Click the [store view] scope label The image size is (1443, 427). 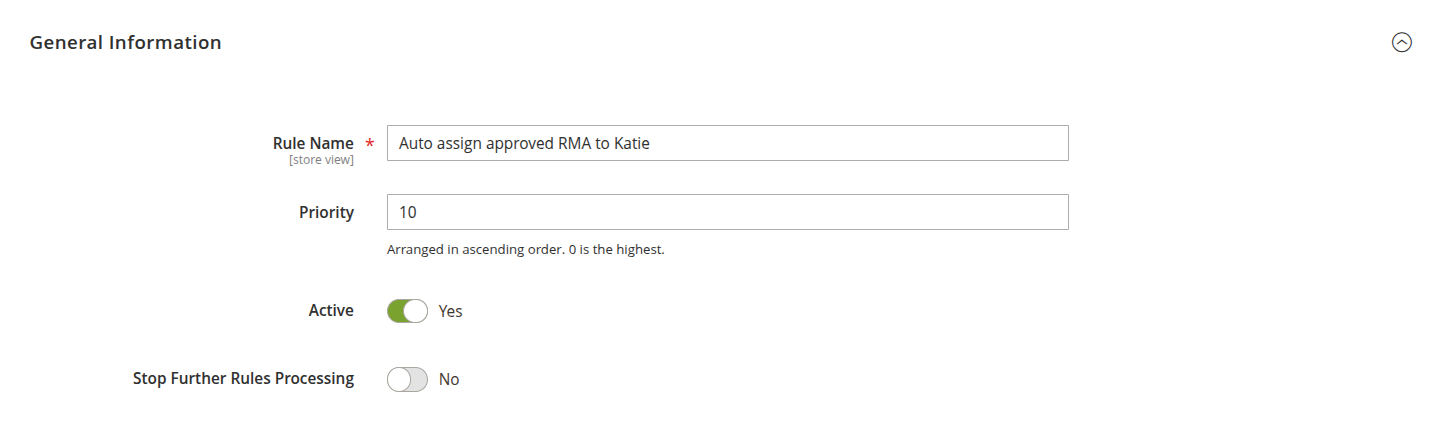321,160
